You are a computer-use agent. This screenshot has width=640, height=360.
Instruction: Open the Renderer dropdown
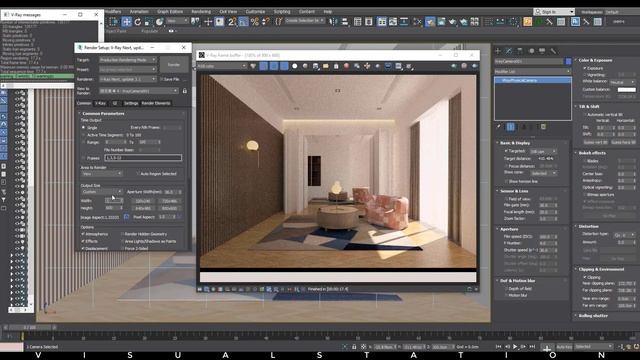click(128, 79)
